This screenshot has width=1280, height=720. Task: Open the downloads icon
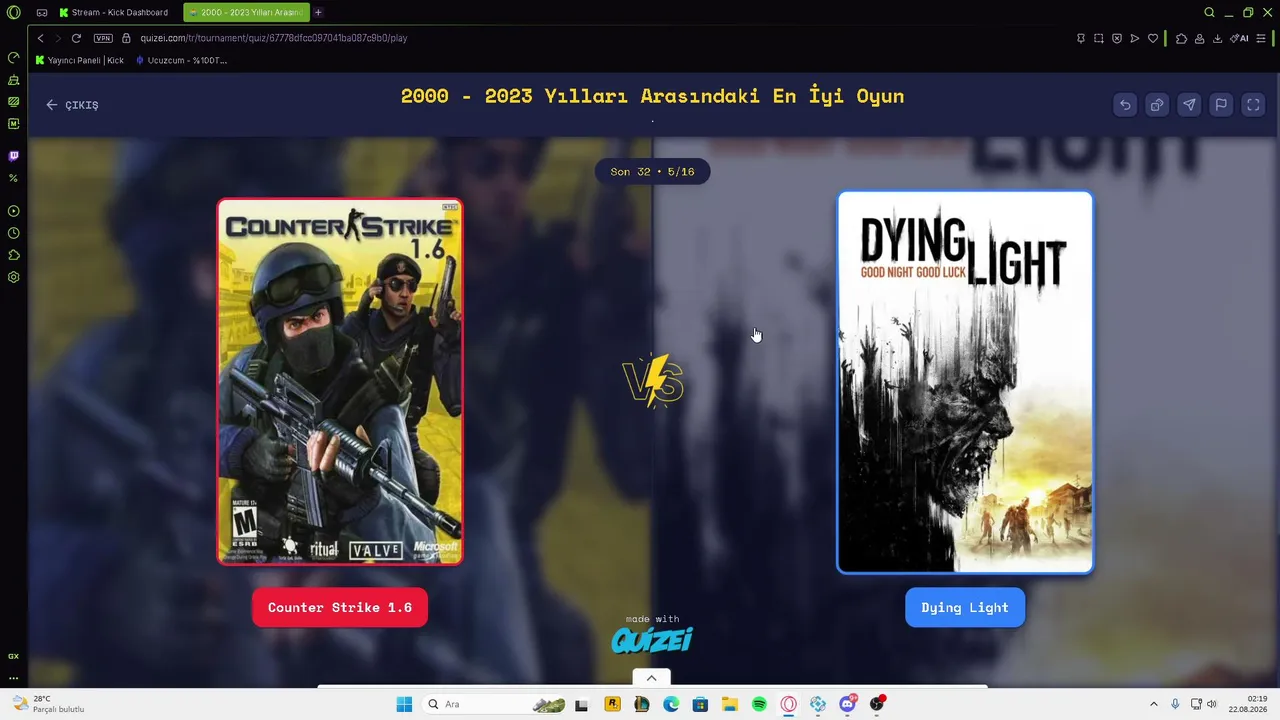[x=1217, y=38]
